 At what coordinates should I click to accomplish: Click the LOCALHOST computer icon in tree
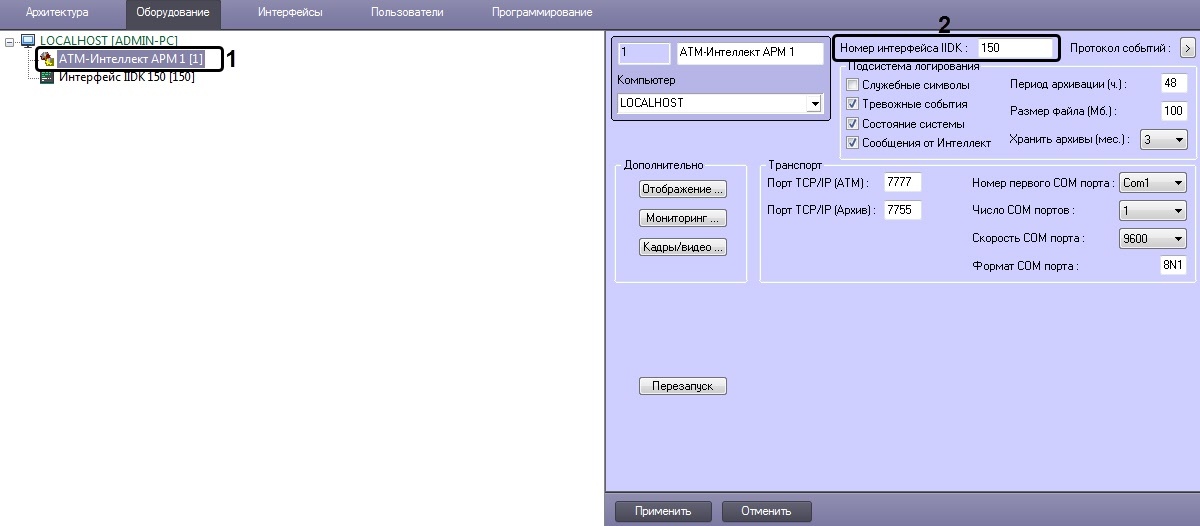(x=27, y=41)
